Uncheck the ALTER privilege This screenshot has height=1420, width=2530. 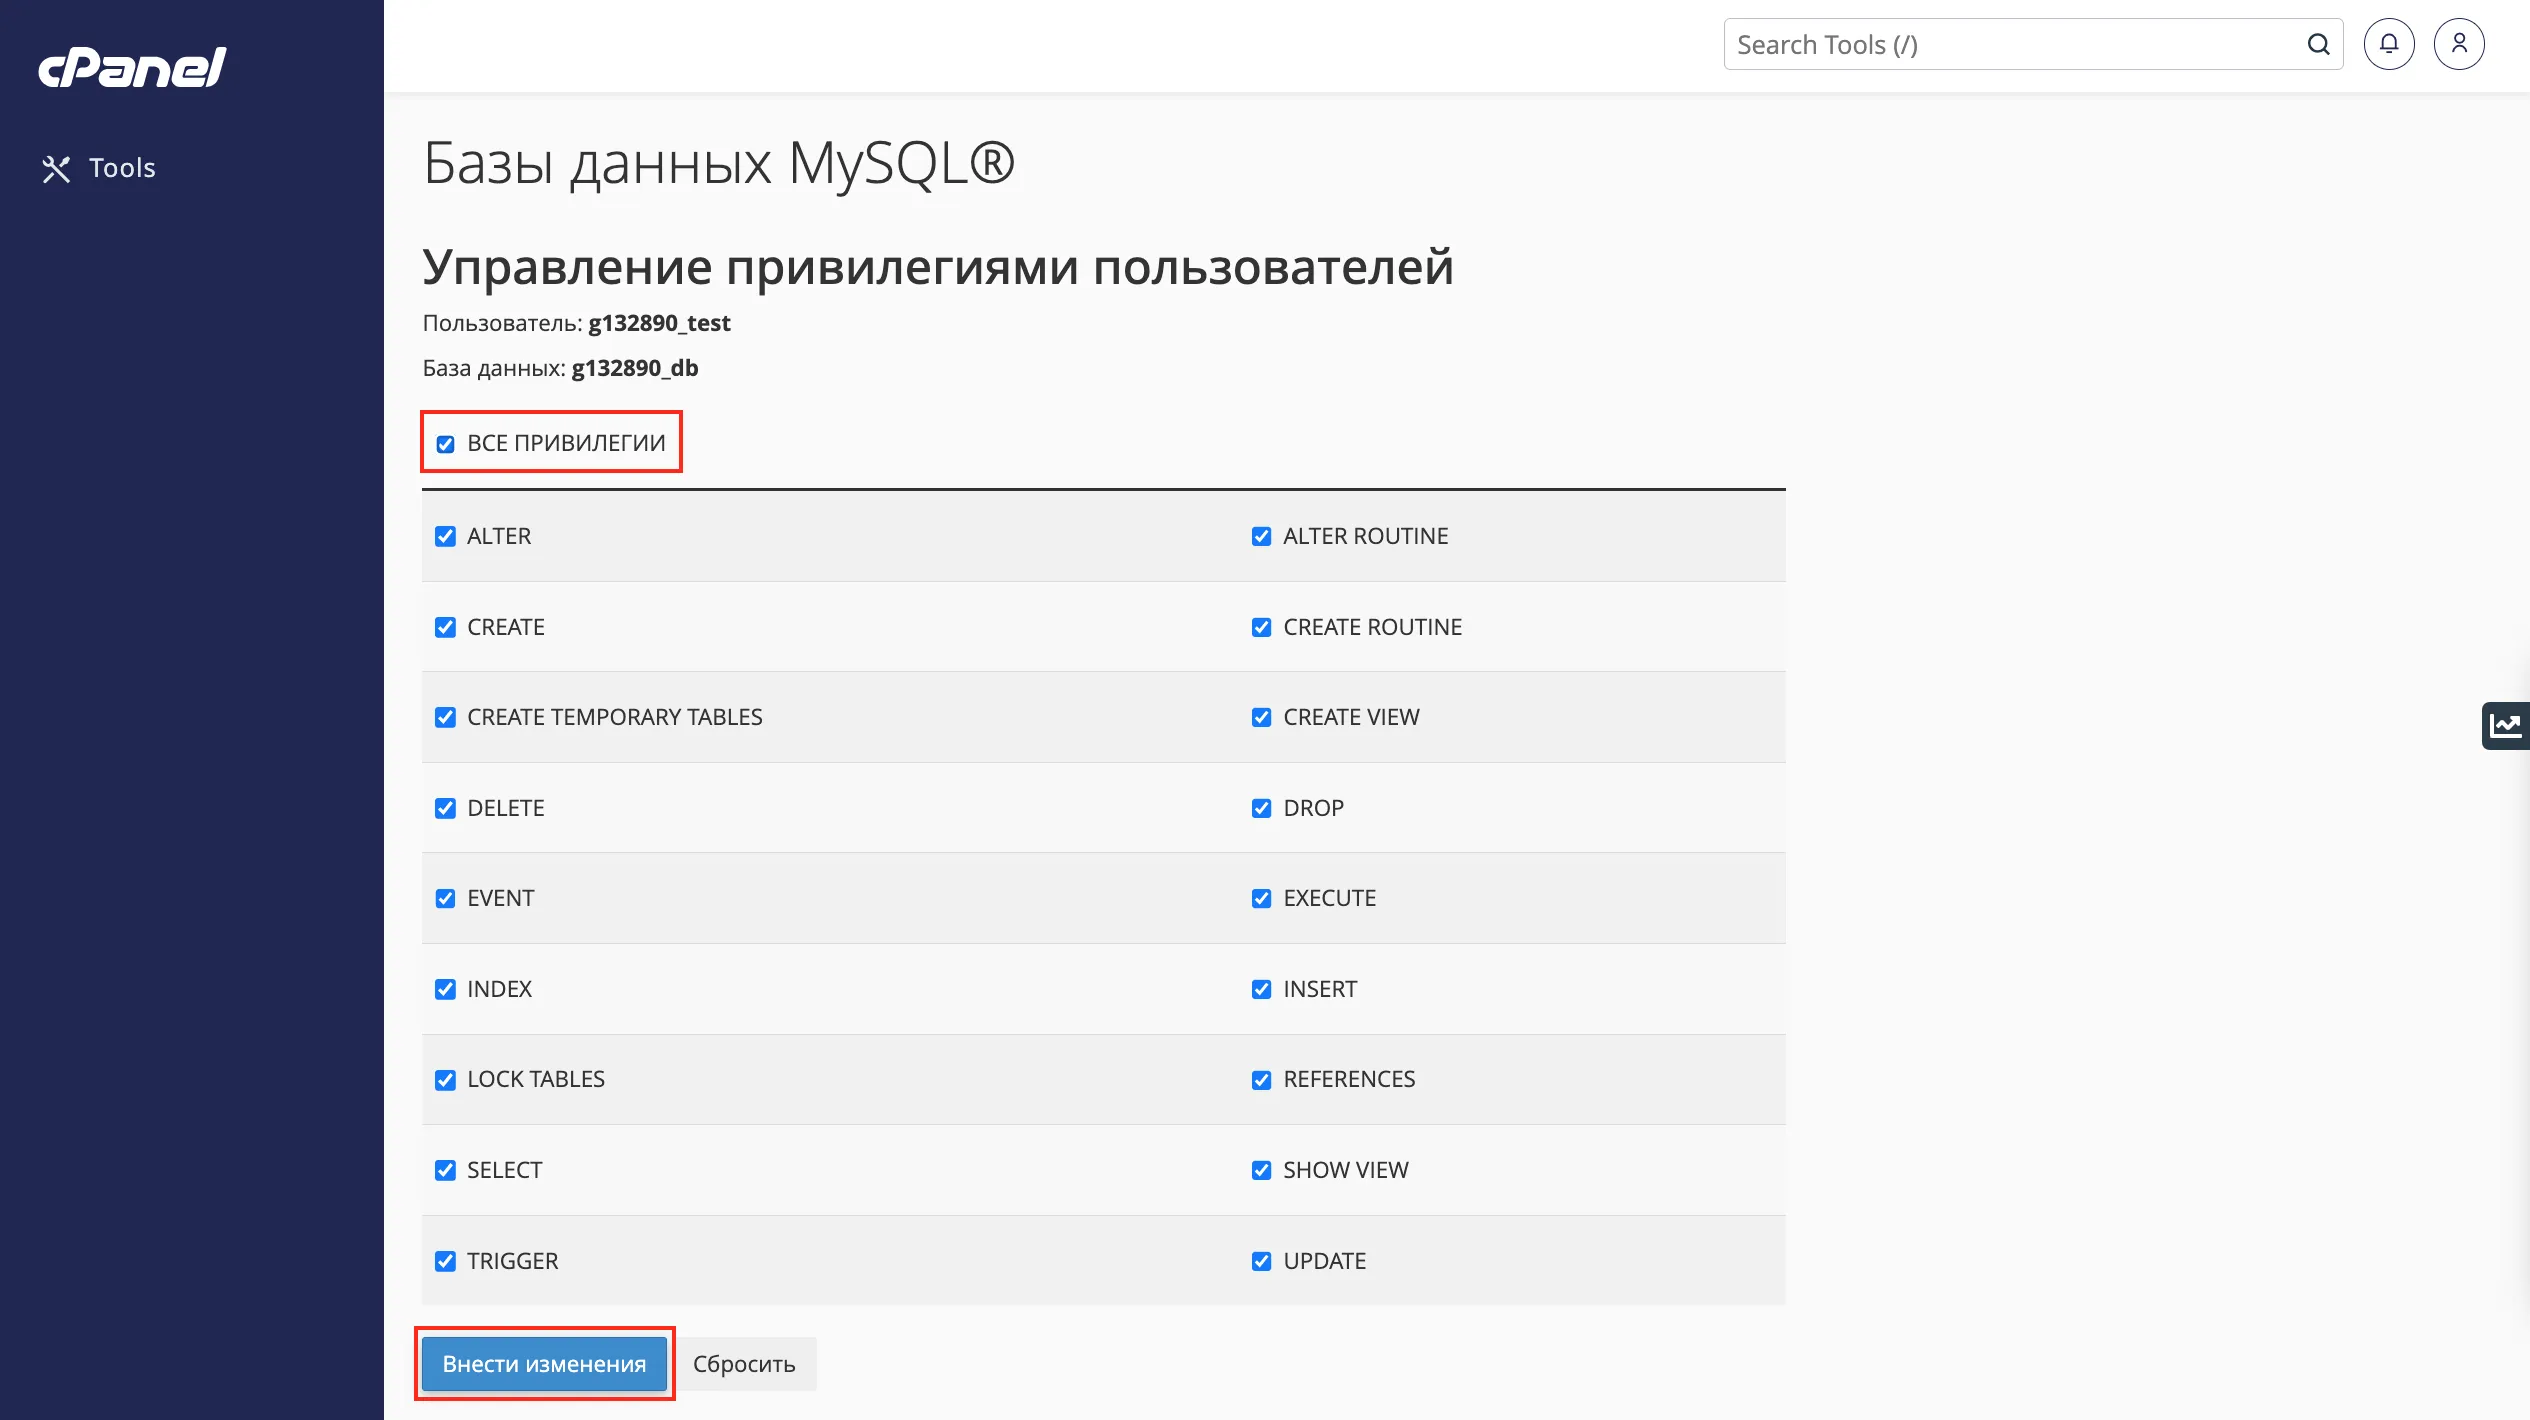(445, 536)
